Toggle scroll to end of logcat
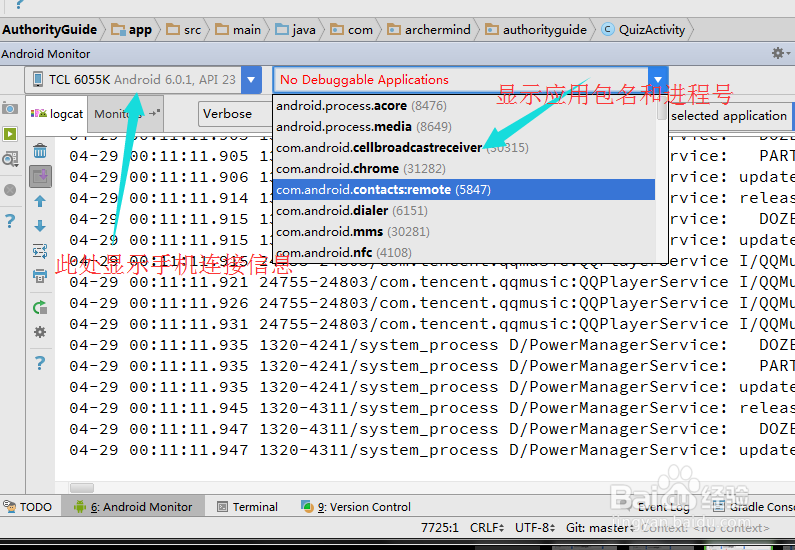The width and height of the screenshot is (795, 550). [40, 176]
